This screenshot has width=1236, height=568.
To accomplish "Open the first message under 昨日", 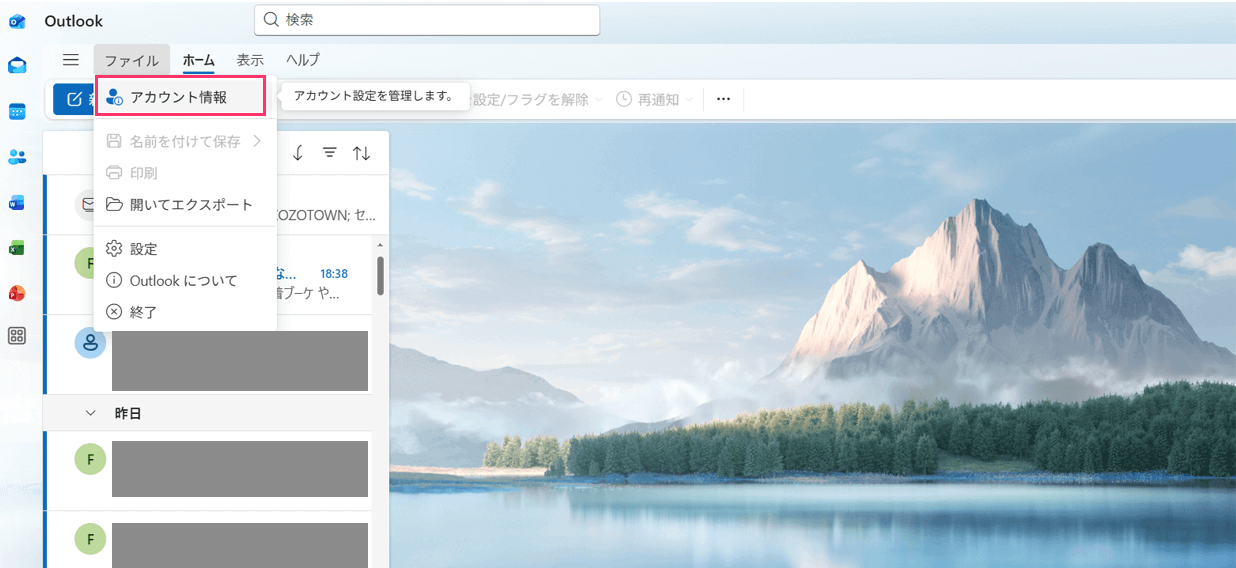I will click(x=208, y=470).
